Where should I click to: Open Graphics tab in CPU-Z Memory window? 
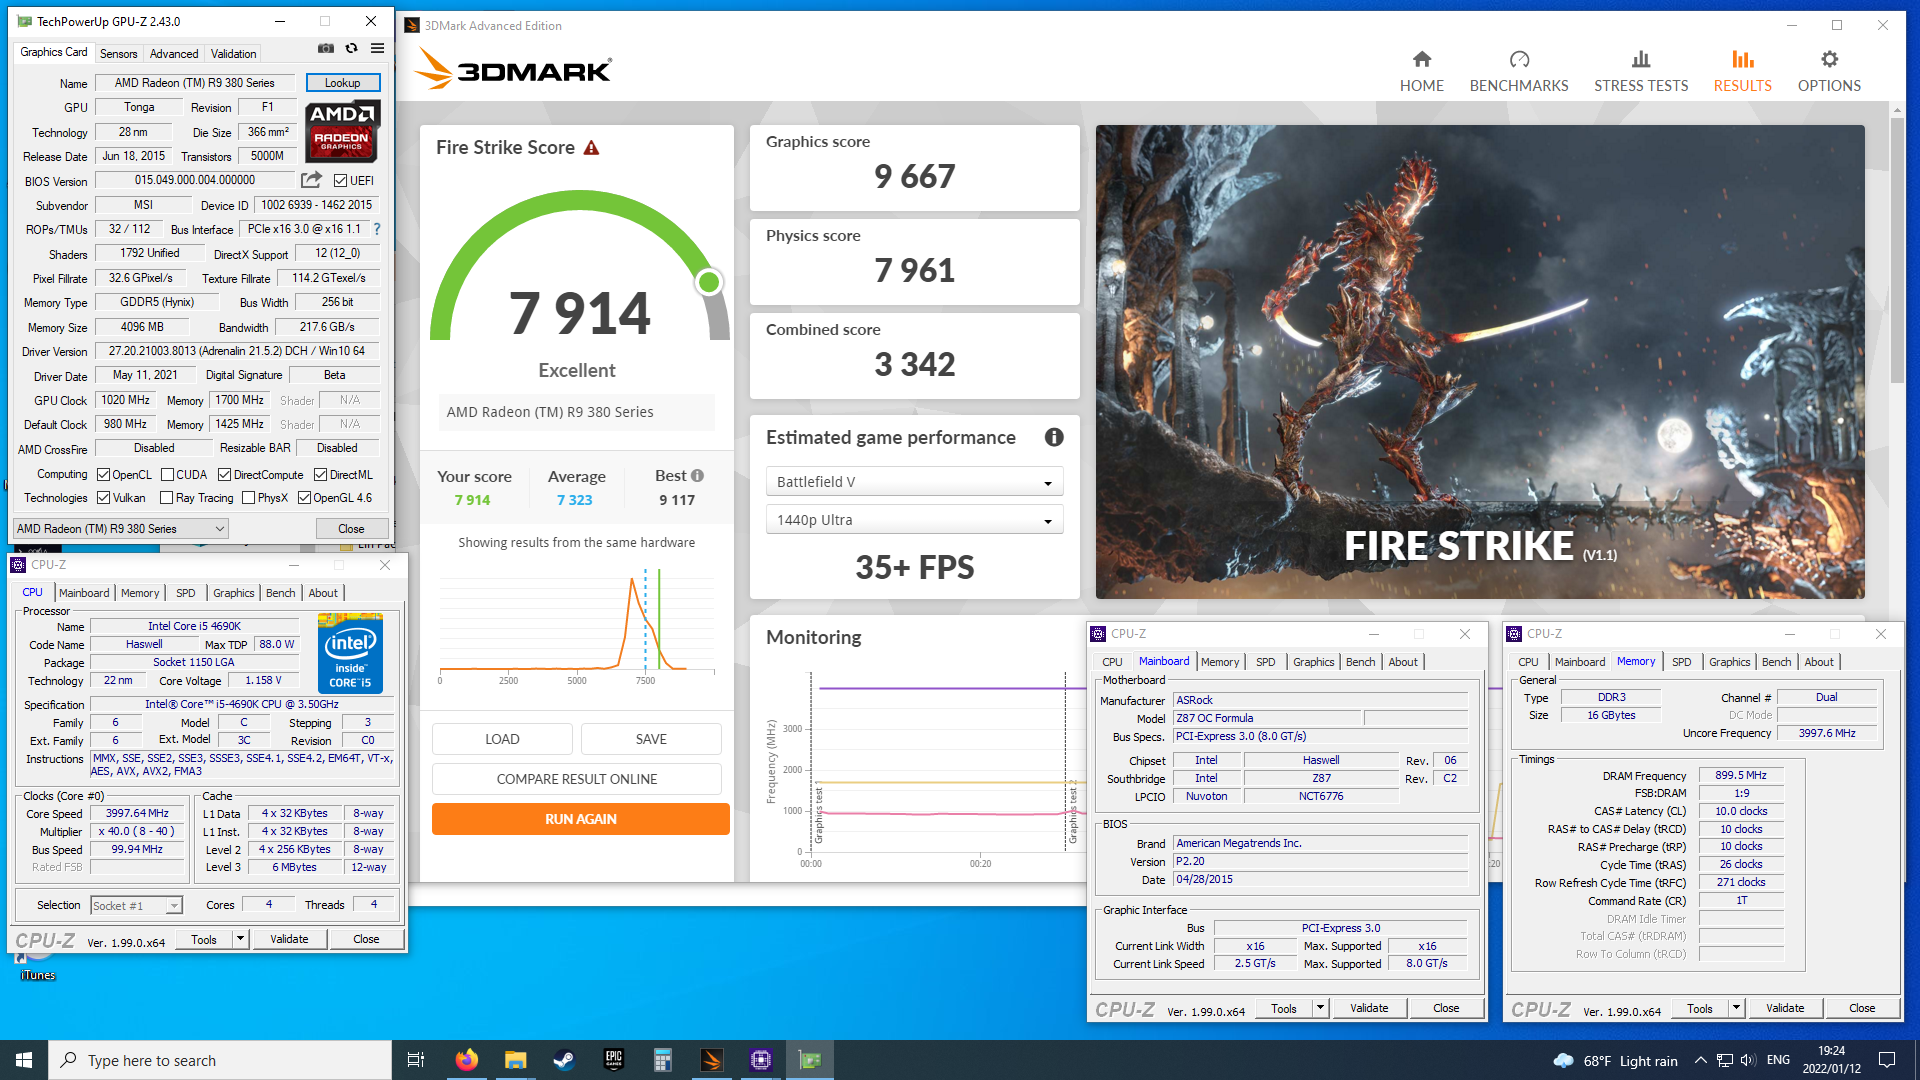[x=1729, y=662]
